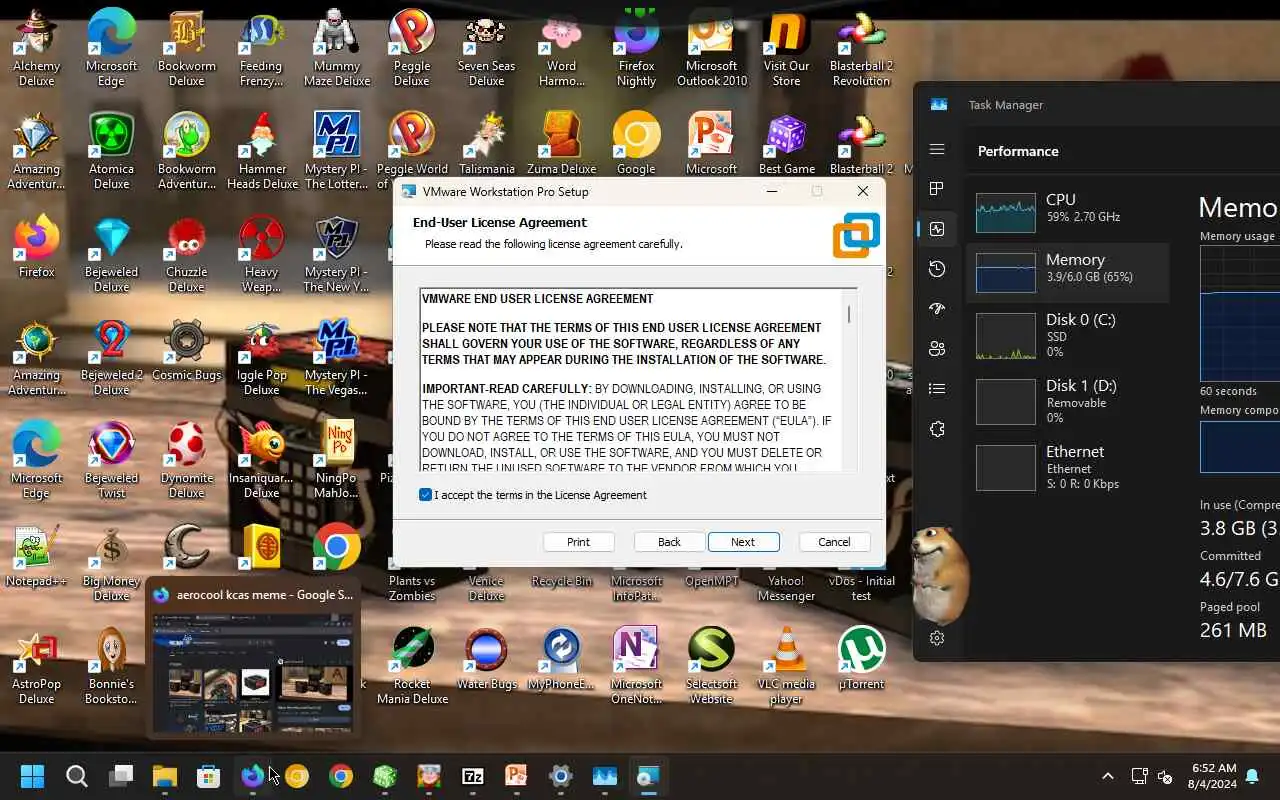Select Disk 0 (C:) performance item

point(1068,335)
